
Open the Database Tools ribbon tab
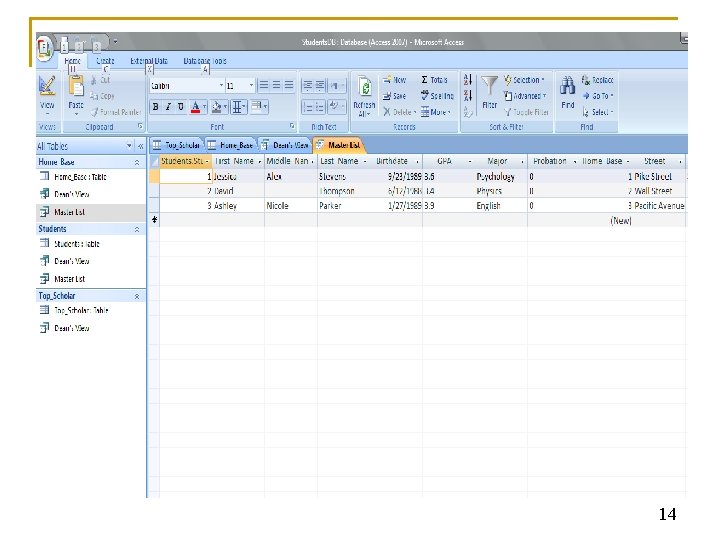205,61
